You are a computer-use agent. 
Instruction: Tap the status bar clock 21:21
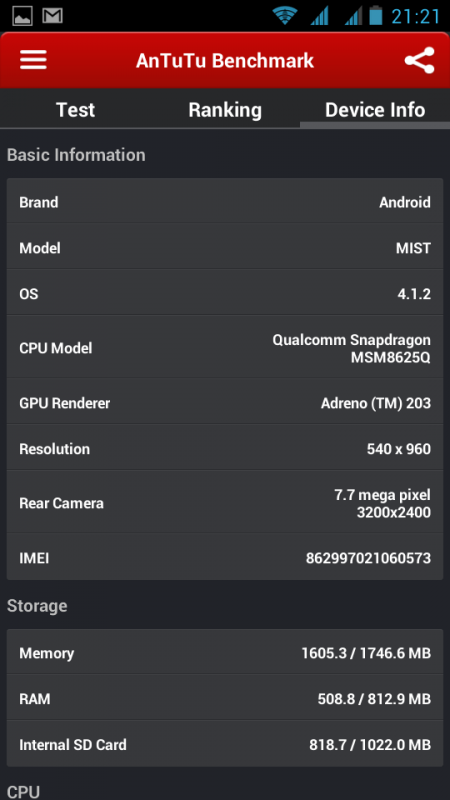coord(415,16)
